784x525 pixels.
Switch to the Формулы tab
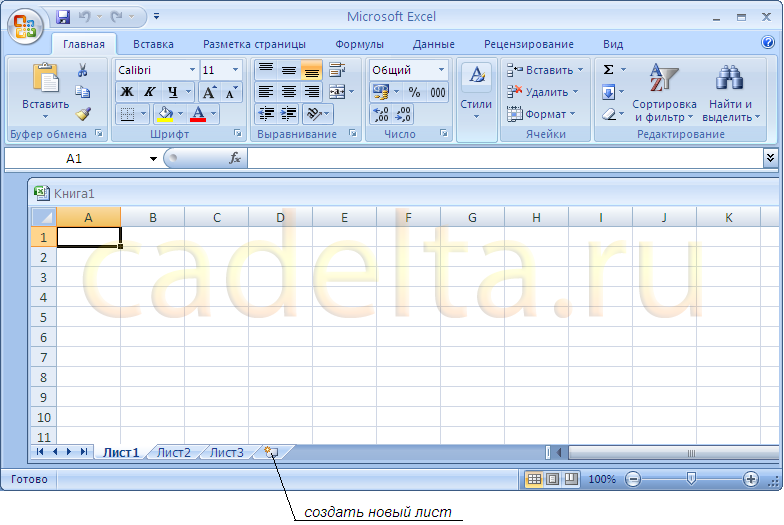pos(360,44)
